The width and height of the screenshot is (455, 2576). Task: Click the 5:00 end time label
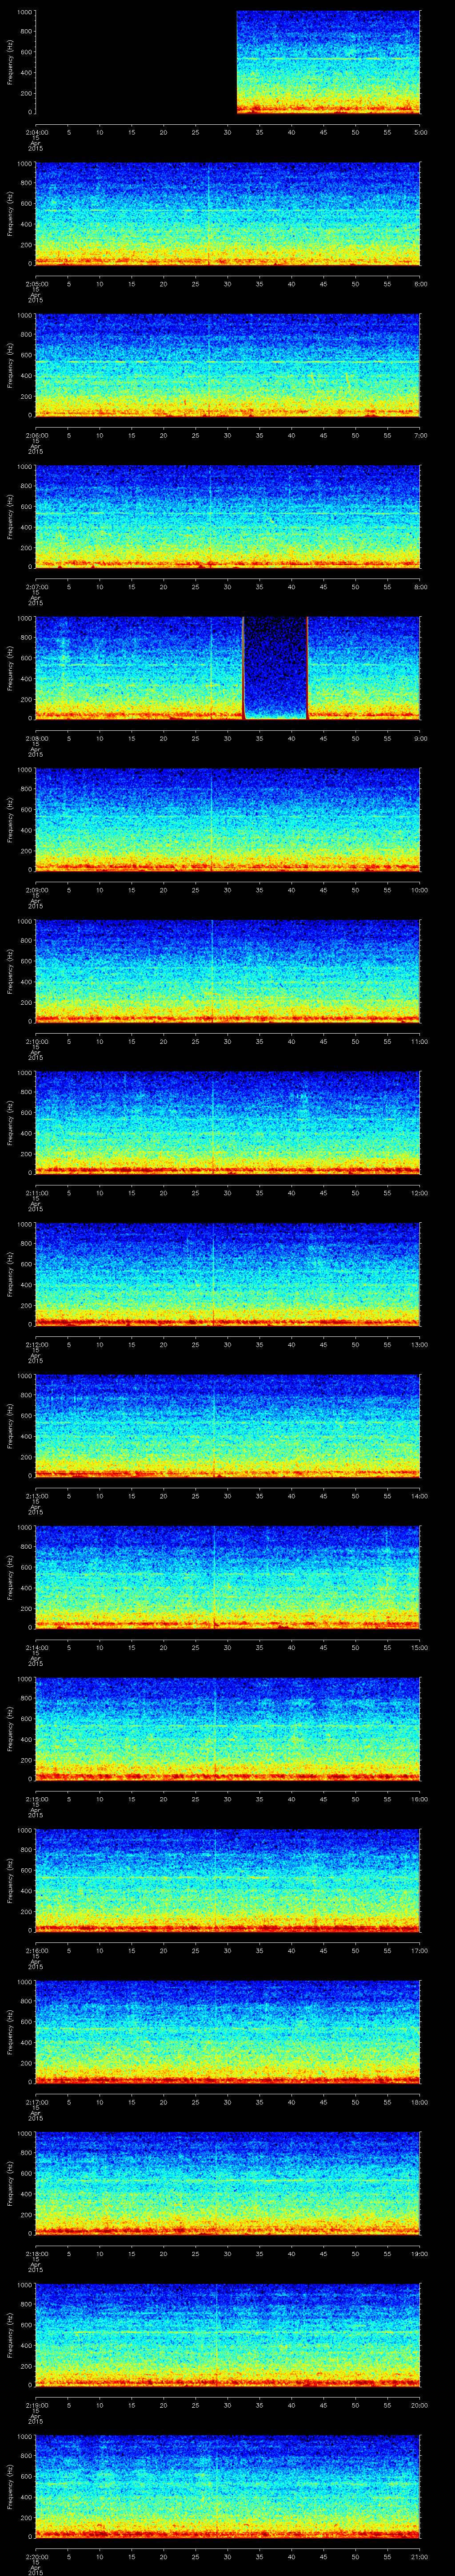click(x=420, y=132)
